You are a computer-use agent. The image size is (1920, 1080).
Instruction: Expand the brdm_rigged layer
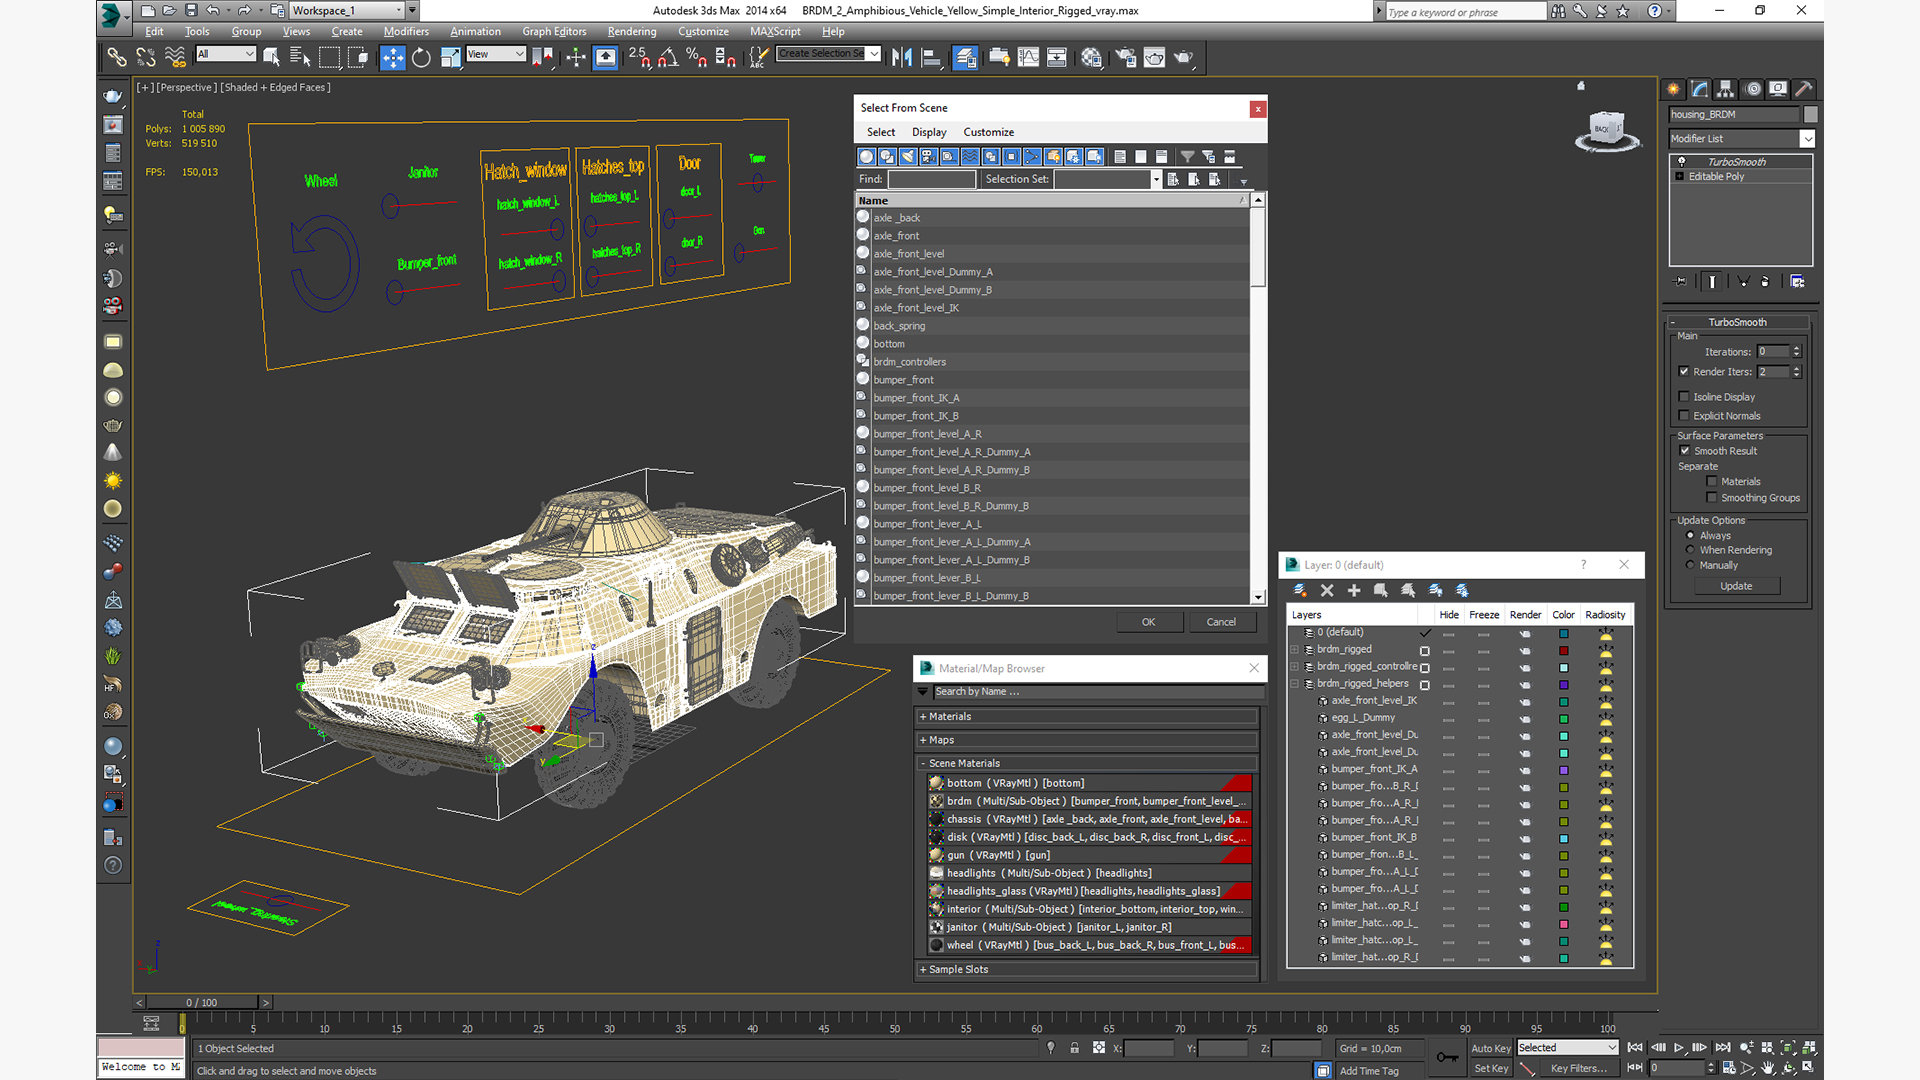pos(1295,650)
